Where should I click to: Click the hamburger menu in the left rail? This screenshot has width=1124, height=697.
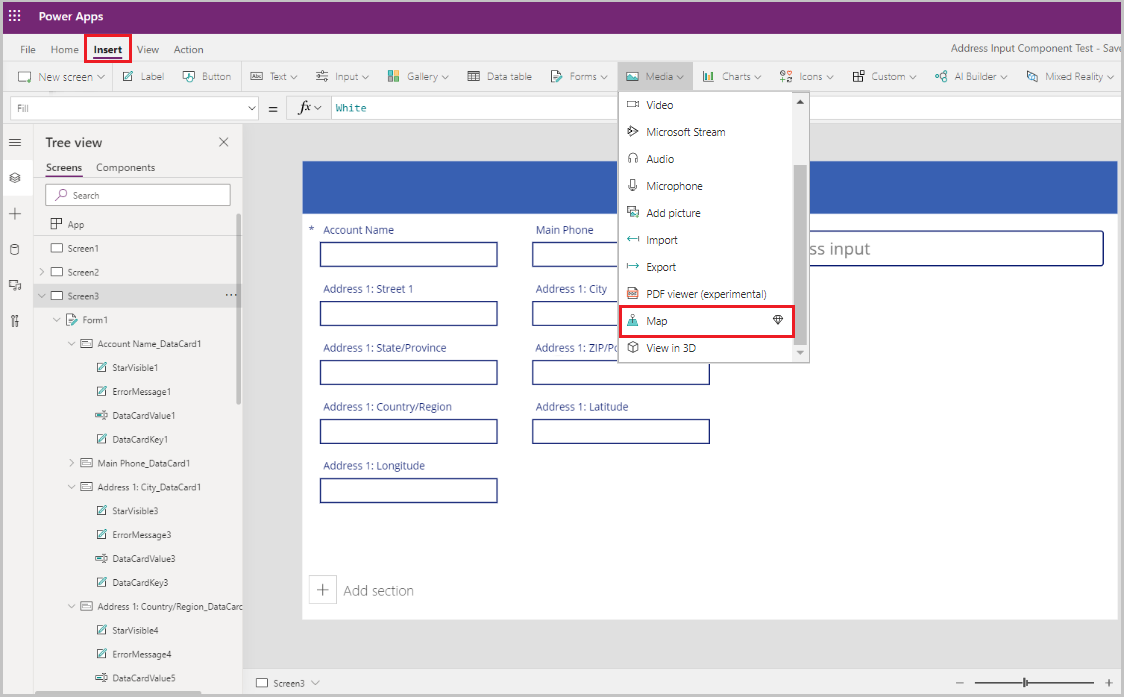pos(15,143)
